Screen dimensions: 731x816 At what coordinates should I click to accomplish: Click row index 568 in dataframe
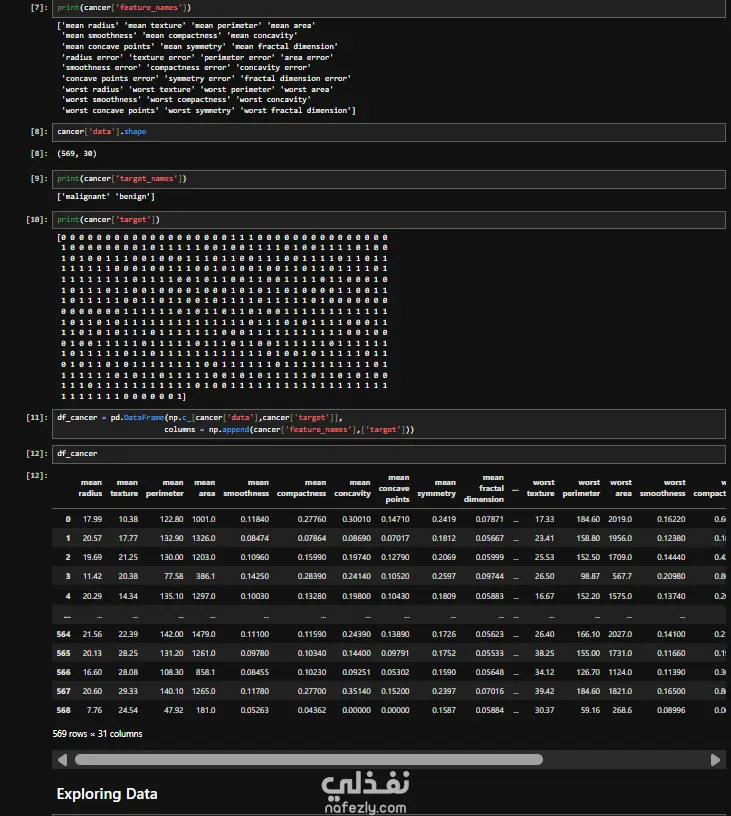[x=63, y=710]
